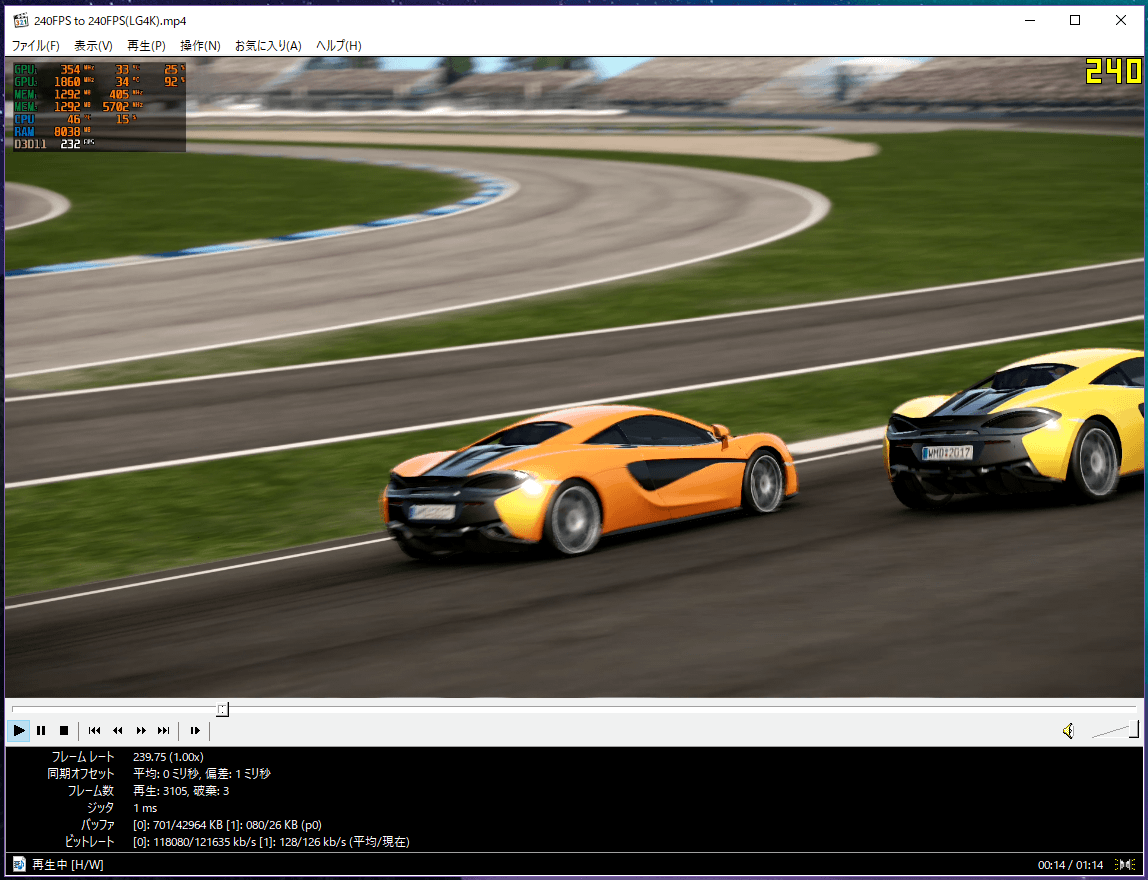Click the Play button
Viewport: 1148px width, 880px height.
19,730
